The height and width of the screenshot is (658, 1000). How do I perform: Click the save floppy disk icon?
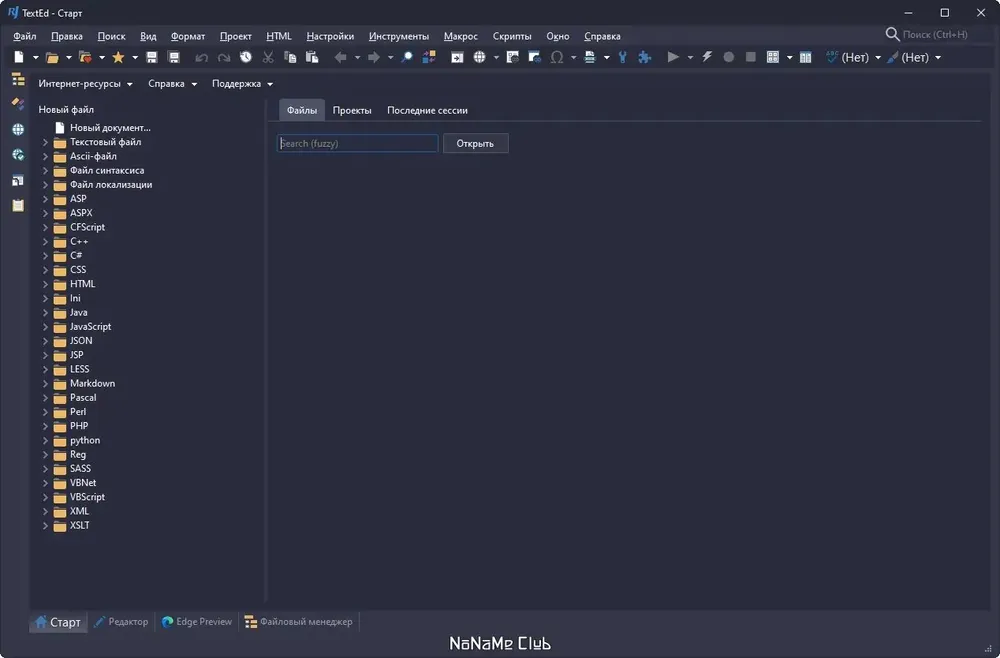click(x=152, y=57)
